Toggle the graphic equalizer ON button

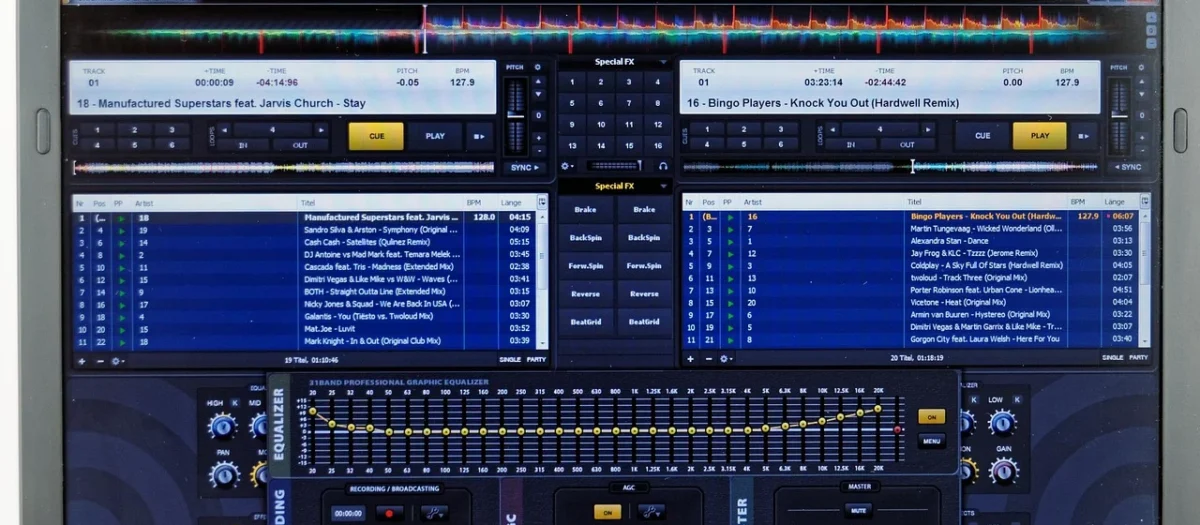pyautogui.click(x=931, y=417)
